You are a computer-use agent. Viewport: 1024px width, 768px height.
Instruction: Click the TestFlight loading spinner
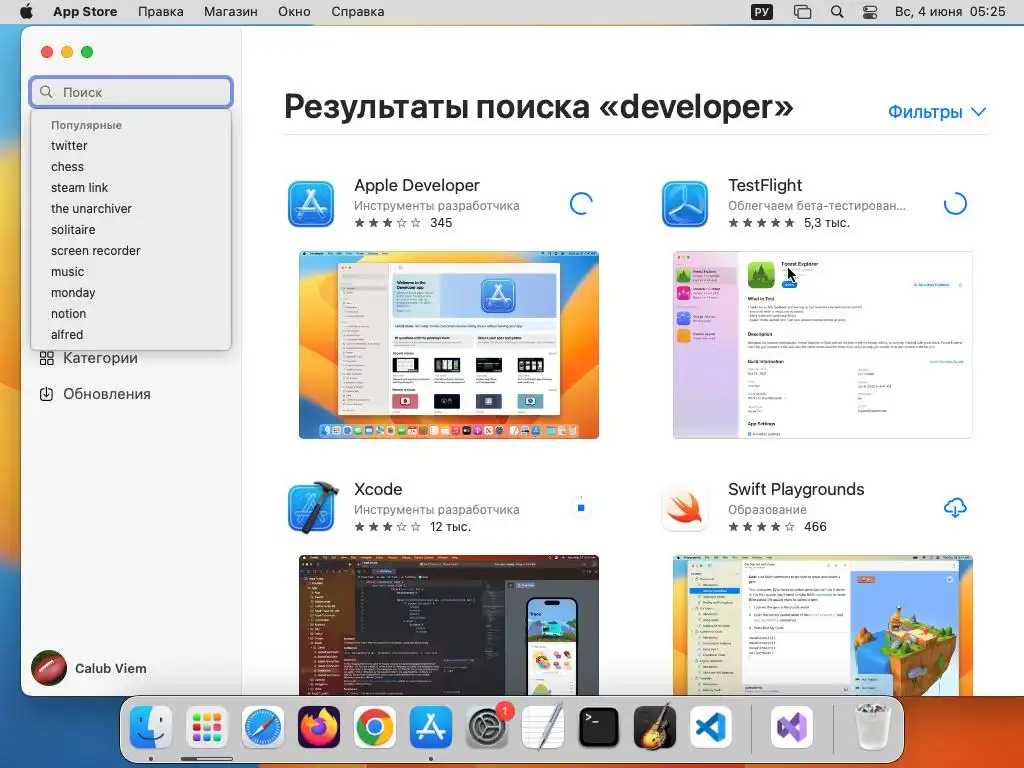[955, 204]
